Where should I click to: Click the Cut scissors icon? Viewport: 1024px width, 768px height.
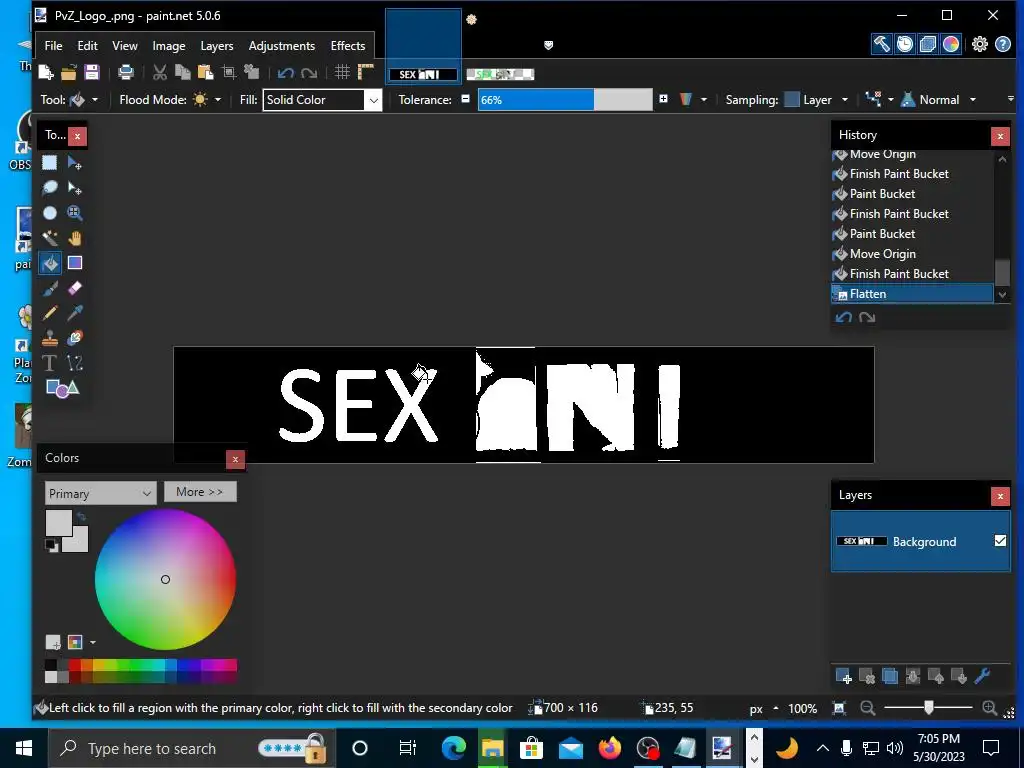coord(159,72)
